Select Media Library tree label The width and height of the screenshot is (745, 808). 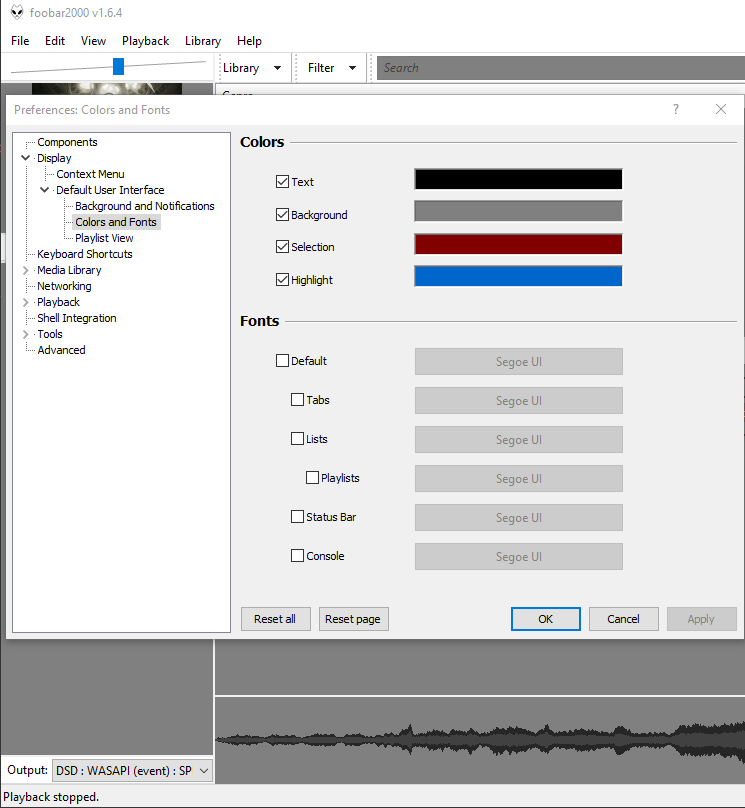70,270
